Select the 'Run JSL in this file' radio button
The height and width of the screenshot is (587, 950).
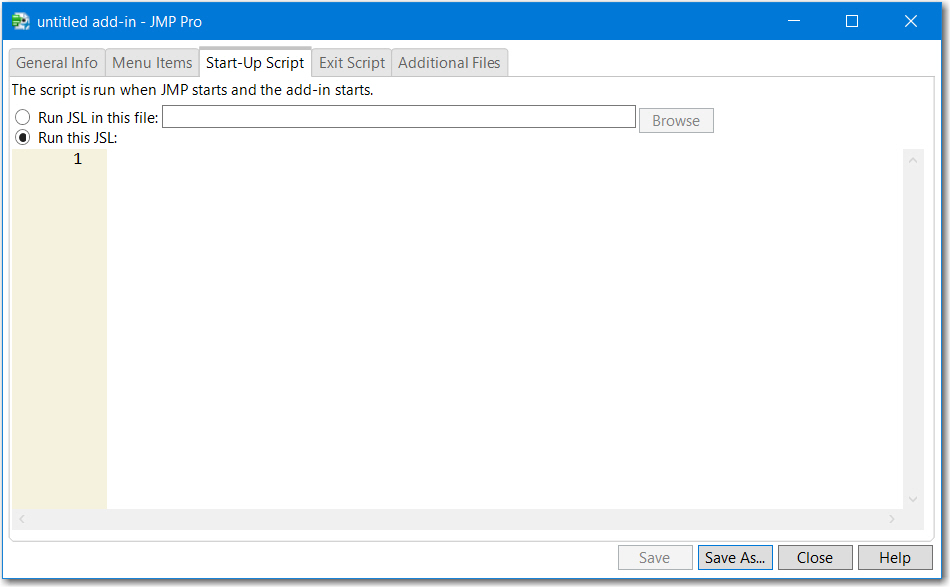click(23, 118)
